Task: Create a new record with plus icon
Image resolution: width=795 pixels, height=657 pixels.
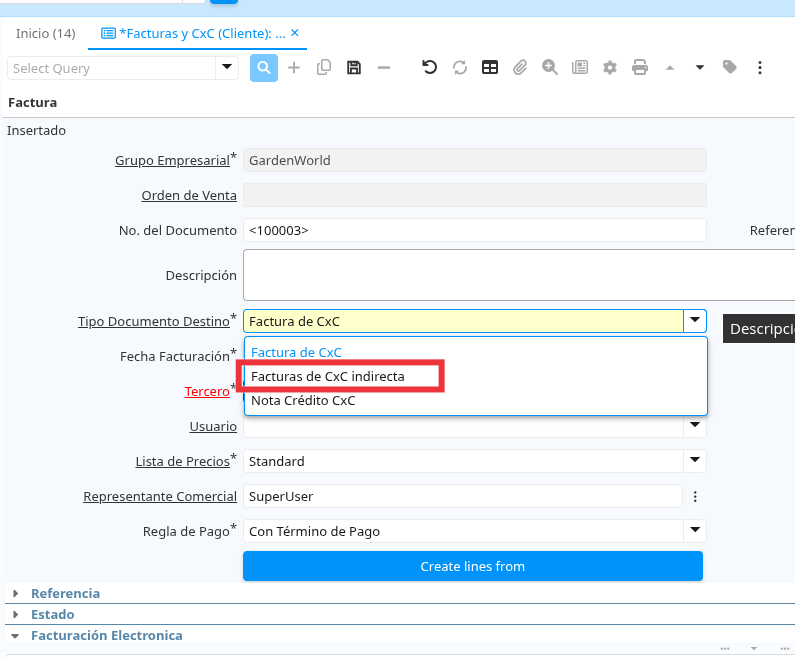Action: [294, 67]
